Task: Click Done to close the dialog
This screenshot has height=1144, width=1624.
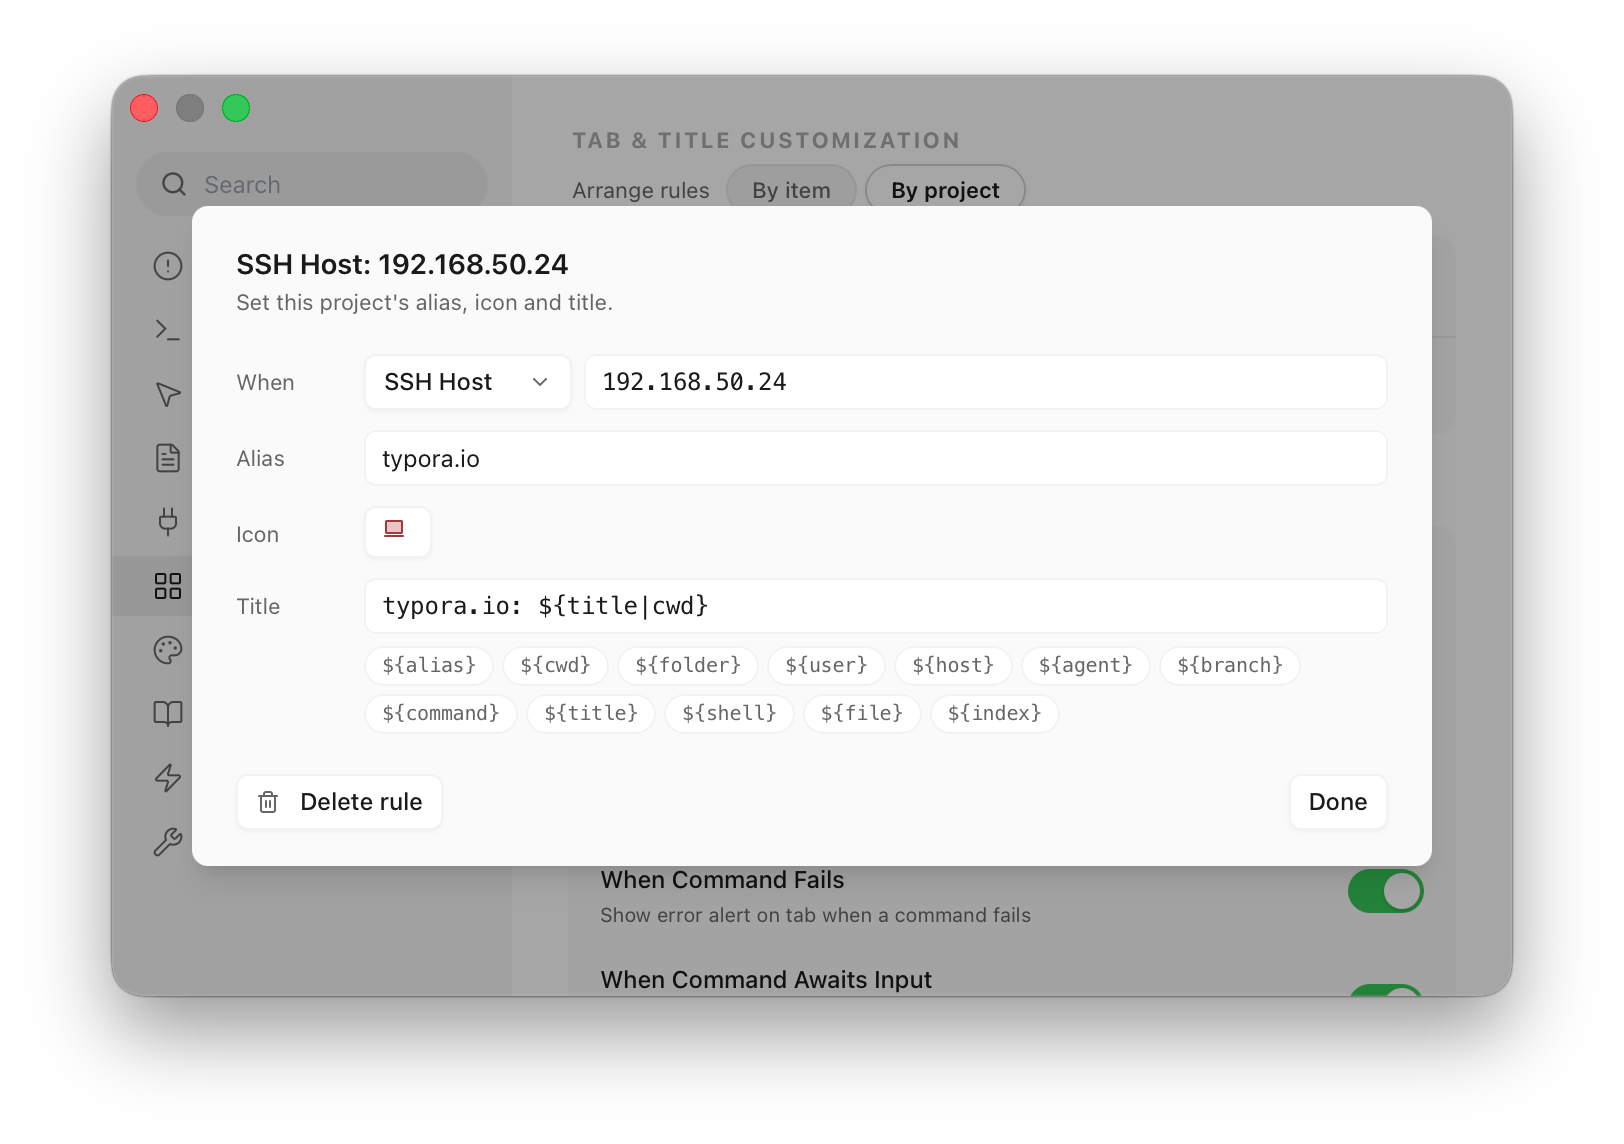Action: [1338, 802]
